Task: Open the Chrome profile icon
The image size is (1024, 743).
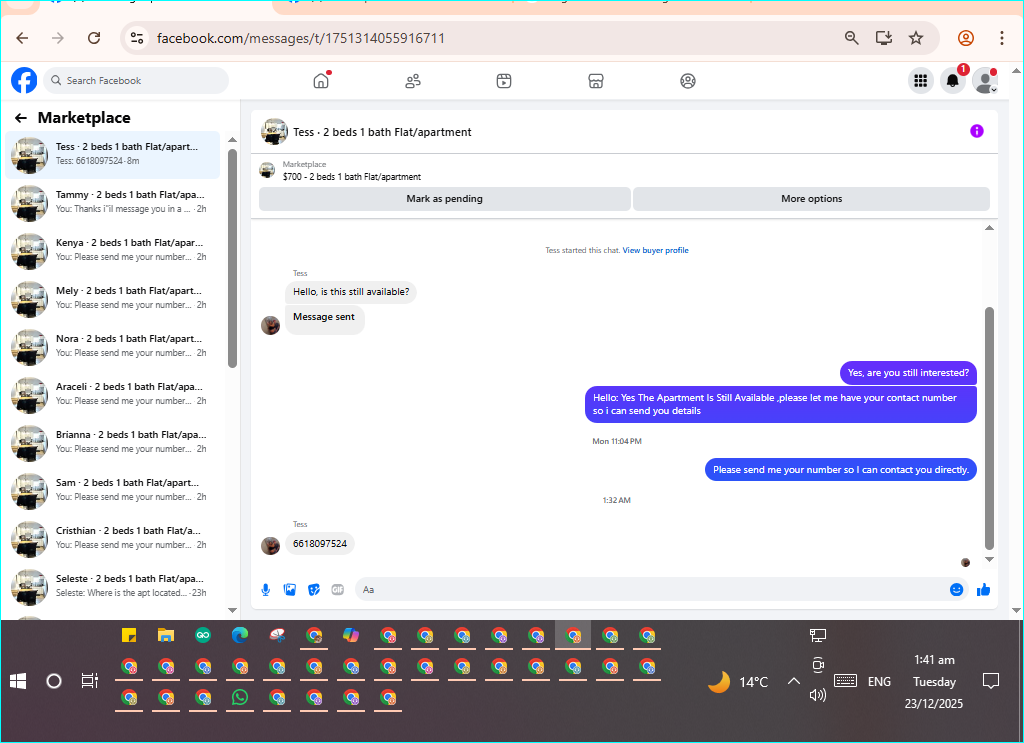Action: pos(965,38)
